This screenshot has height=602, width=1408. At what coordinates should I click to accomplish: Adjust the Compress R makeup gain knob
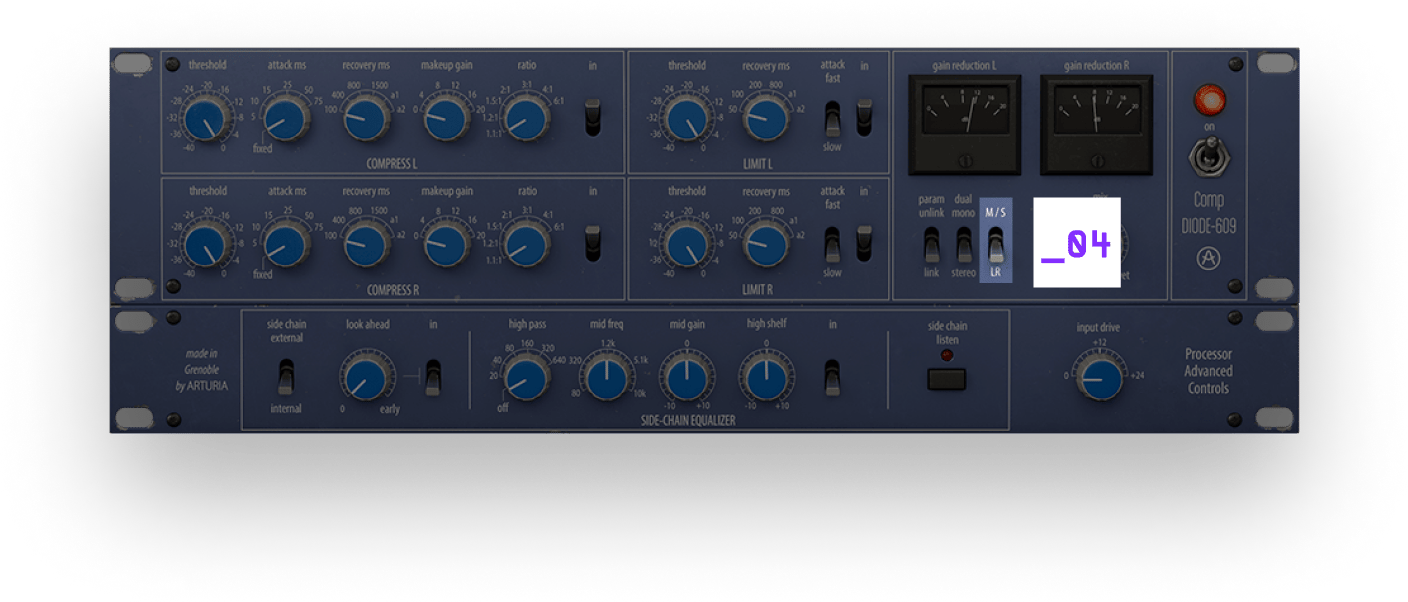click(x=446, y=245)
